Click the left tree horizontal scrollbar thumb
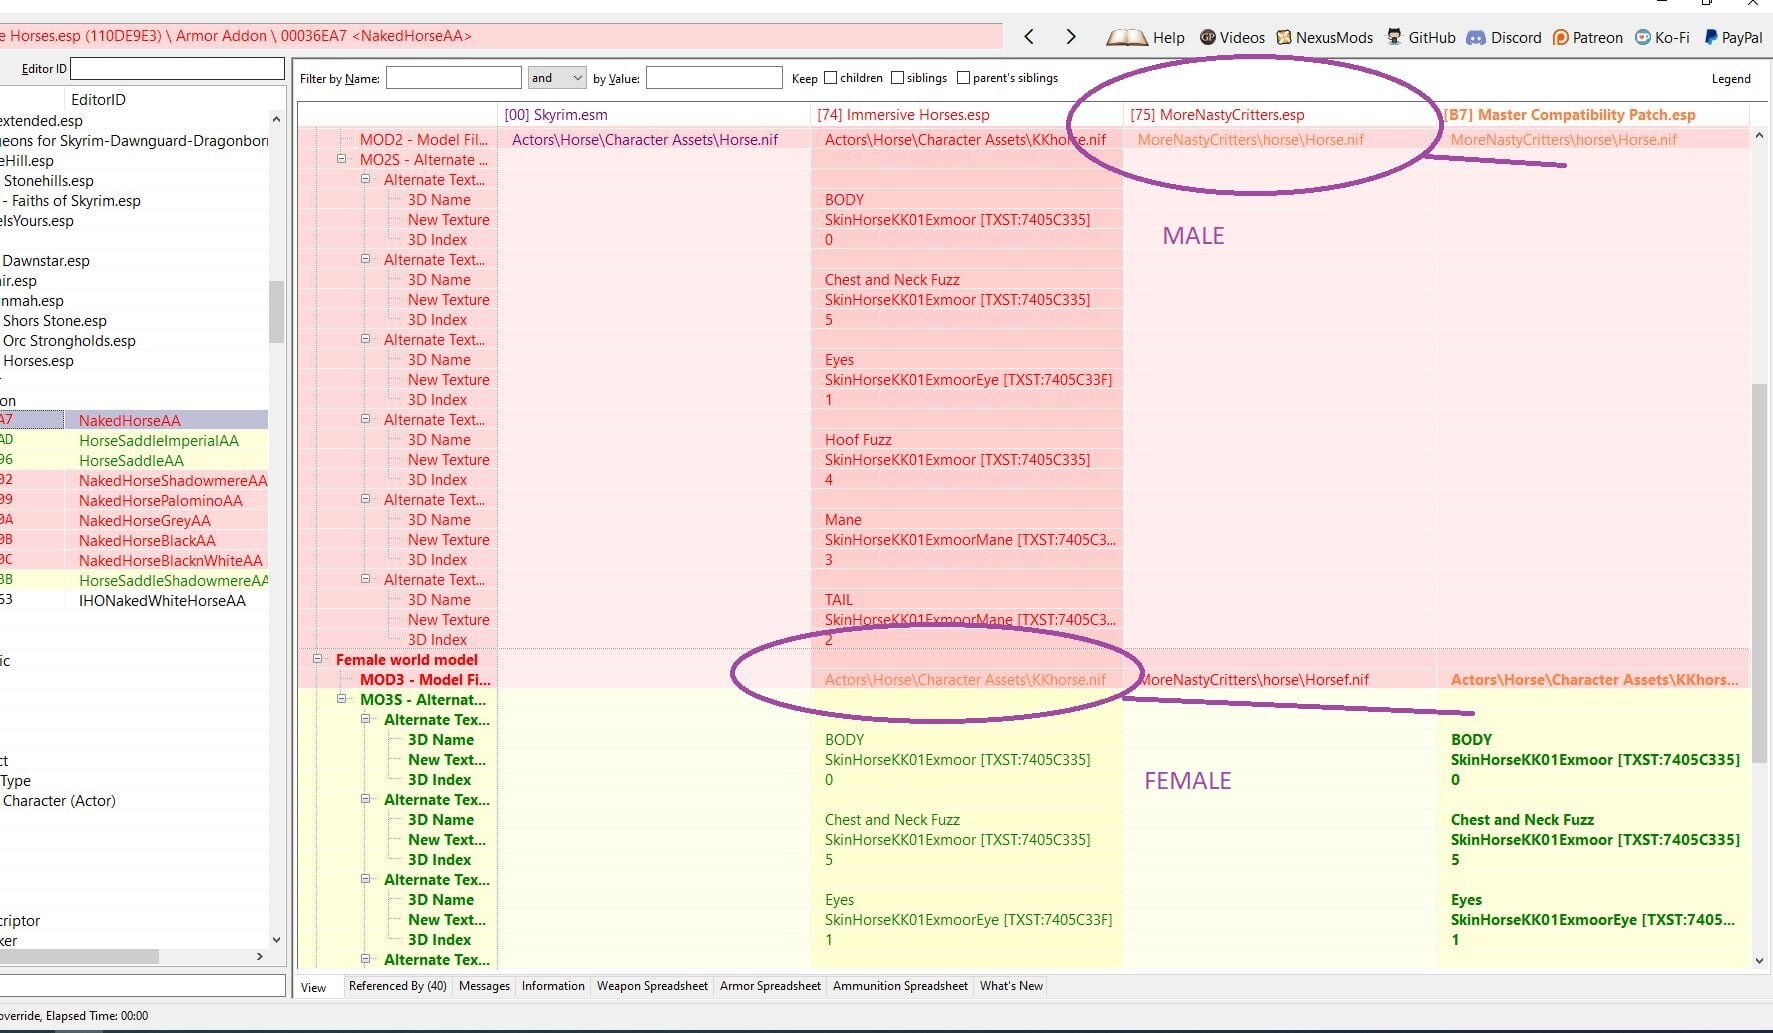The image size is (1773, 1033). coord(80,957)
